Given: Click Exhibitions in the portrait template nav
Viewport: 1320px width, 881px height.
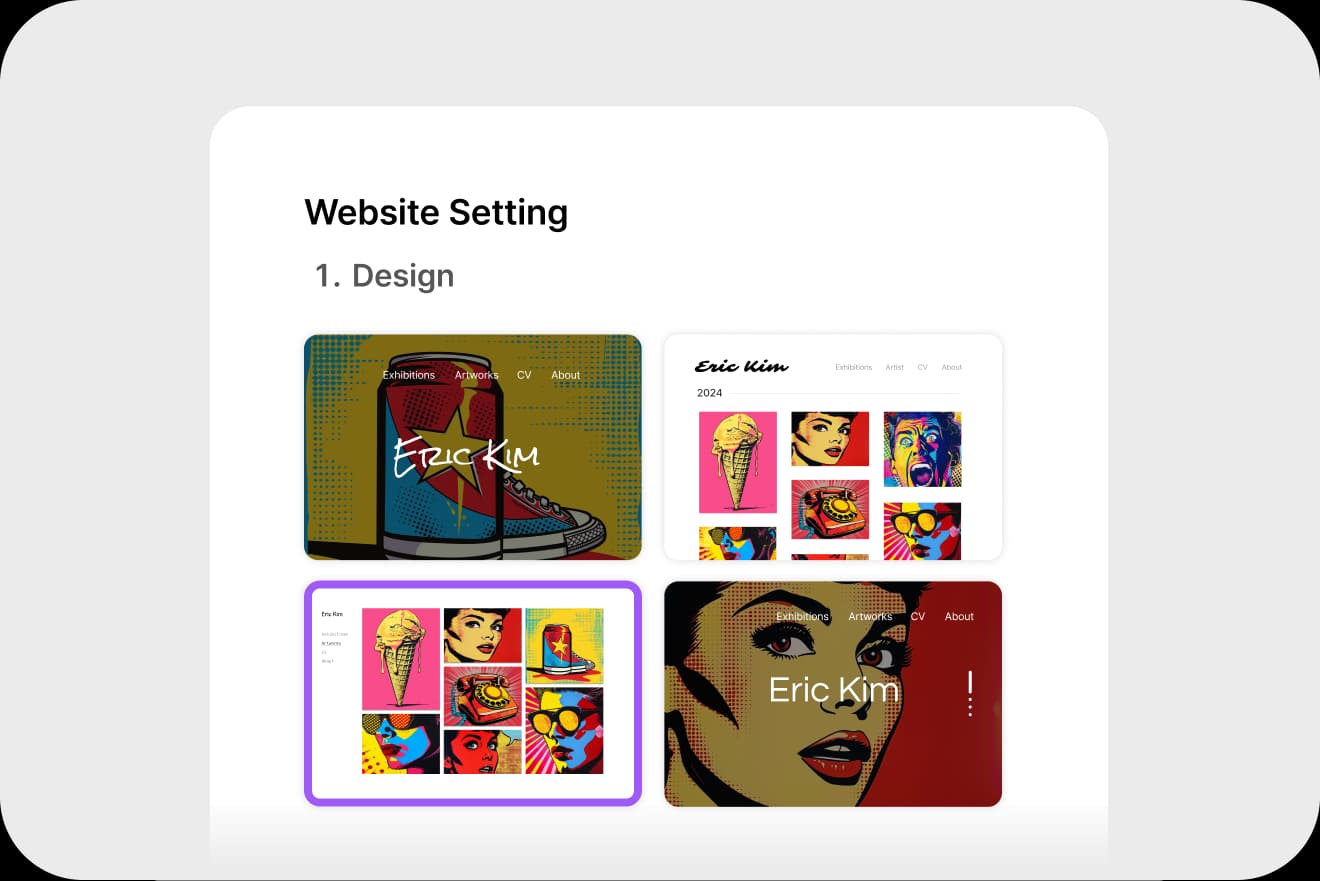Looking at the screenshot, I should tap(802, 616).
